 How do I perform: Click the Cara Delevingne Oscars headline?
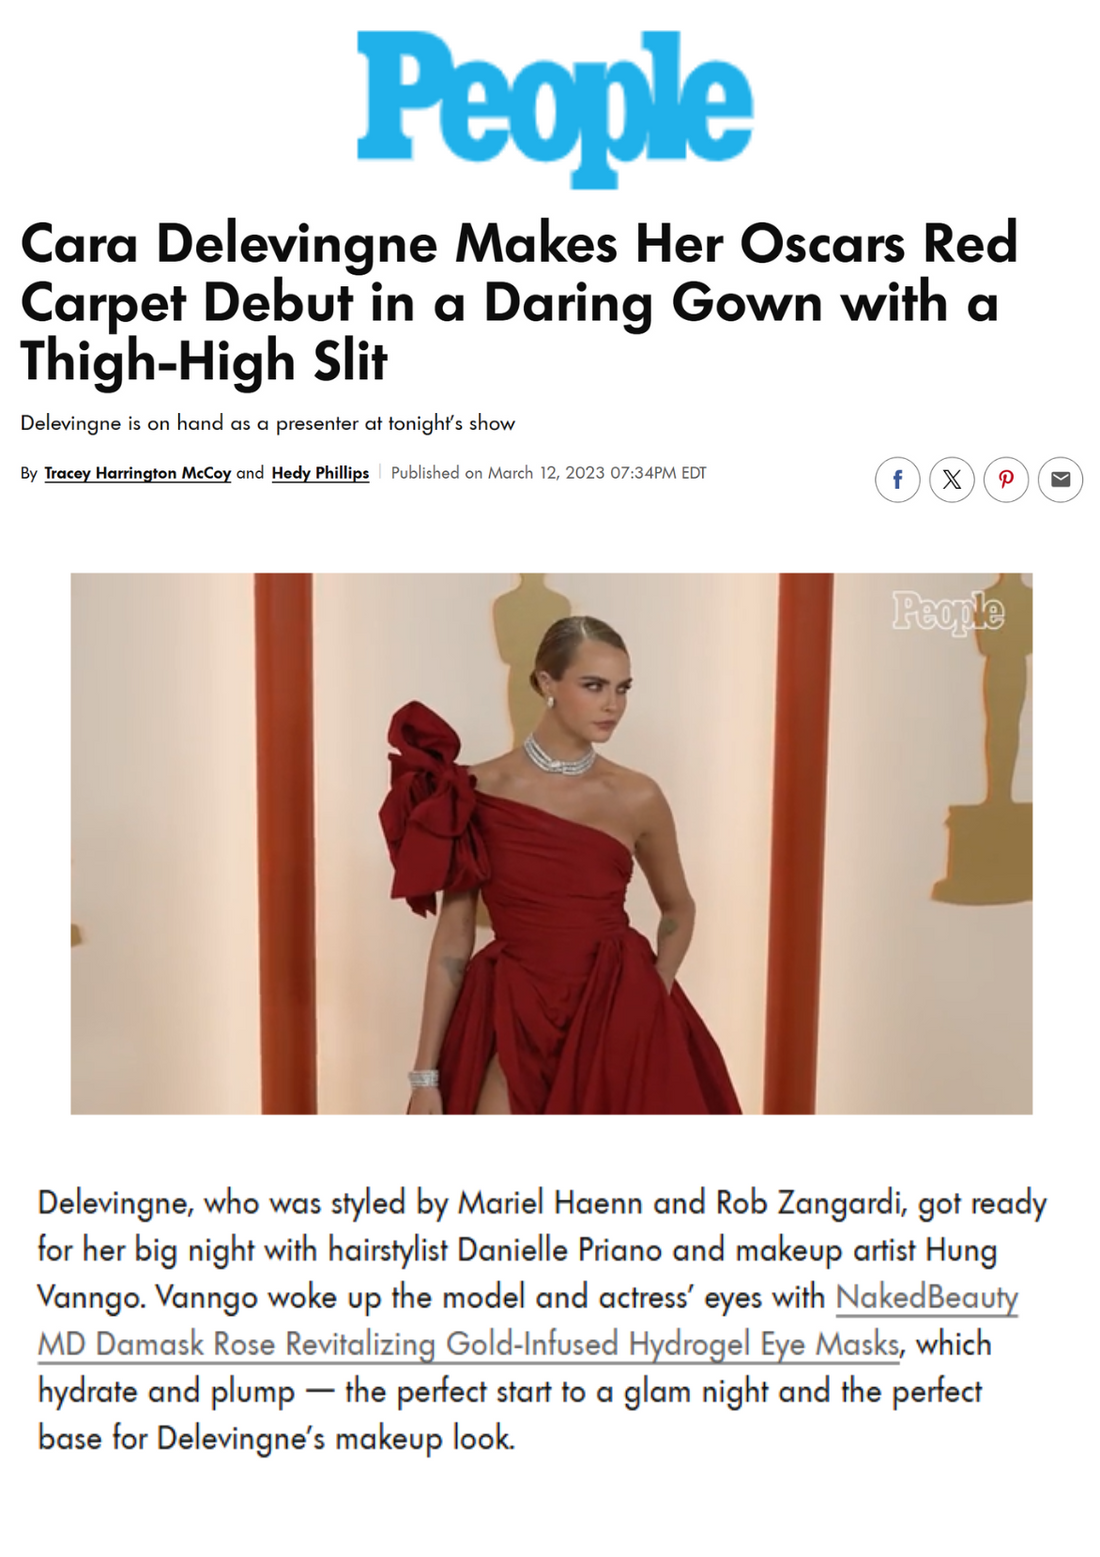519,302
